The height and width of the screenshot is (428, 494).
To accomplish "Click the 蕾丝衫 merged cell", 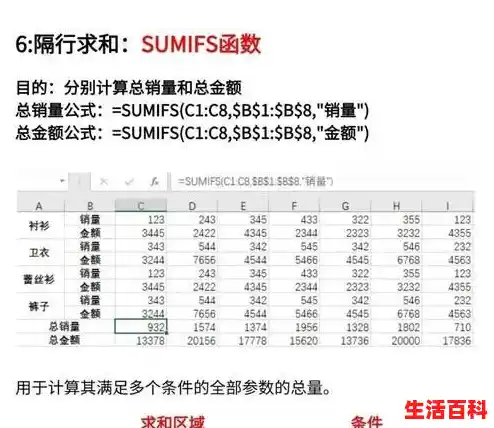I will (x=39, y=279).
